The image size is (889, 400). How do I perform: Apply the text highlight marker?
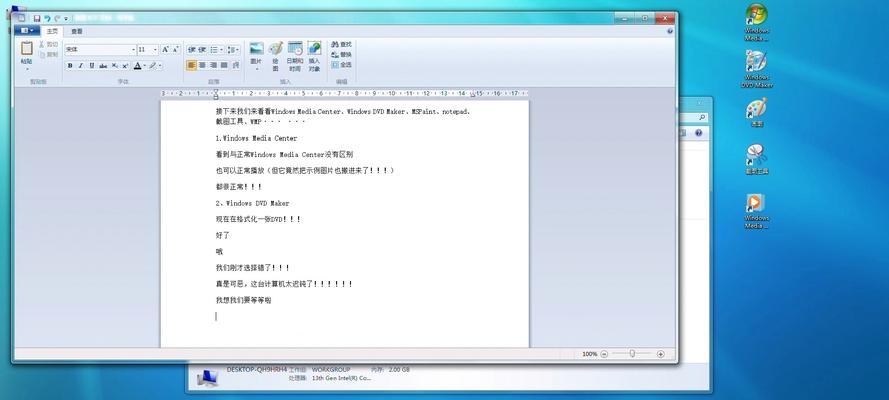coord(153,66)
